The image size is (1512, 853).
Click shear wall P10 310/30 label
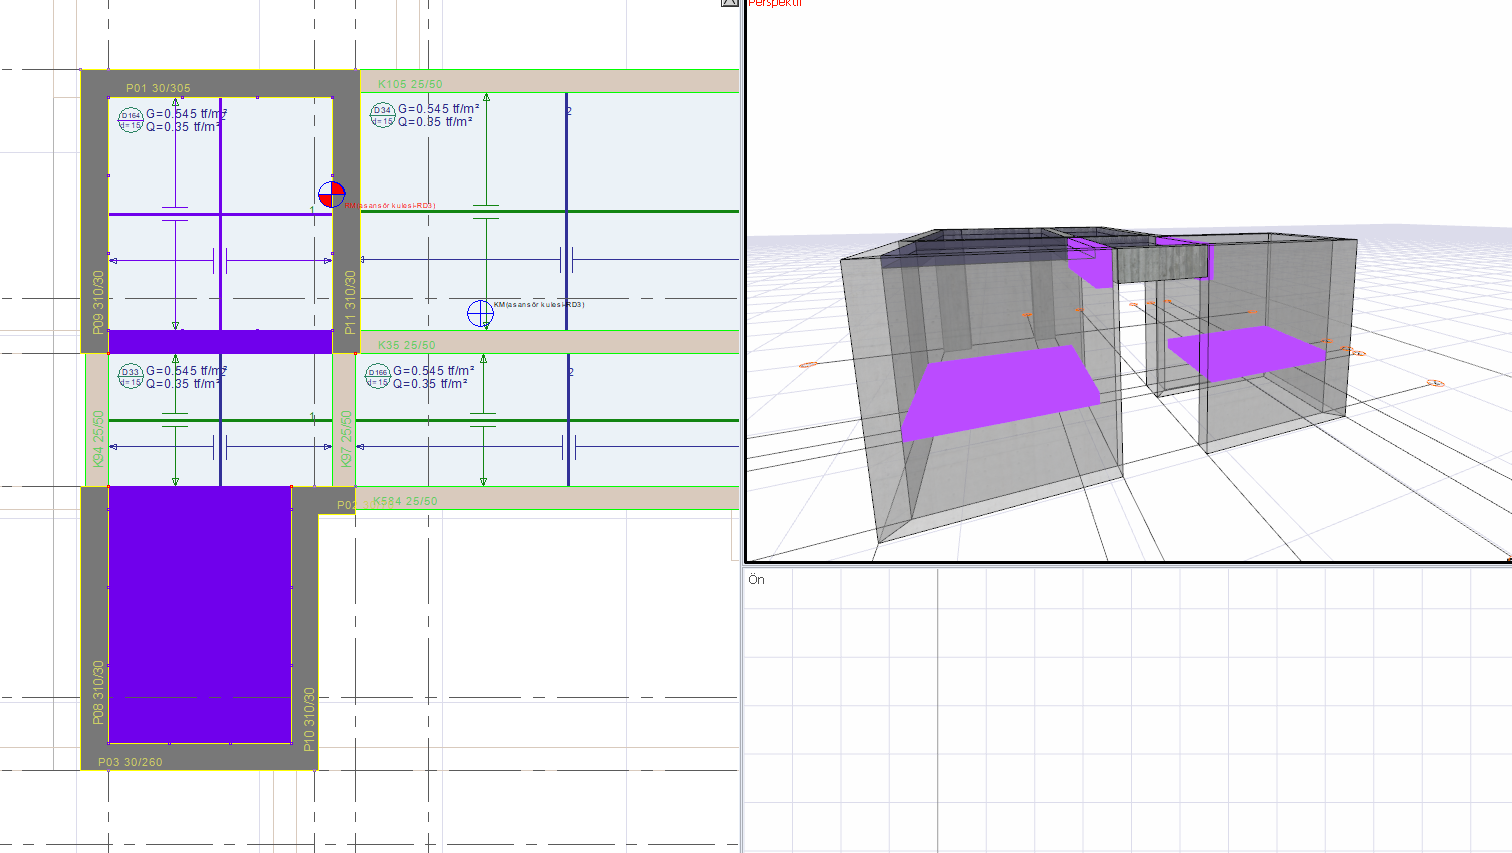[308, 719]
